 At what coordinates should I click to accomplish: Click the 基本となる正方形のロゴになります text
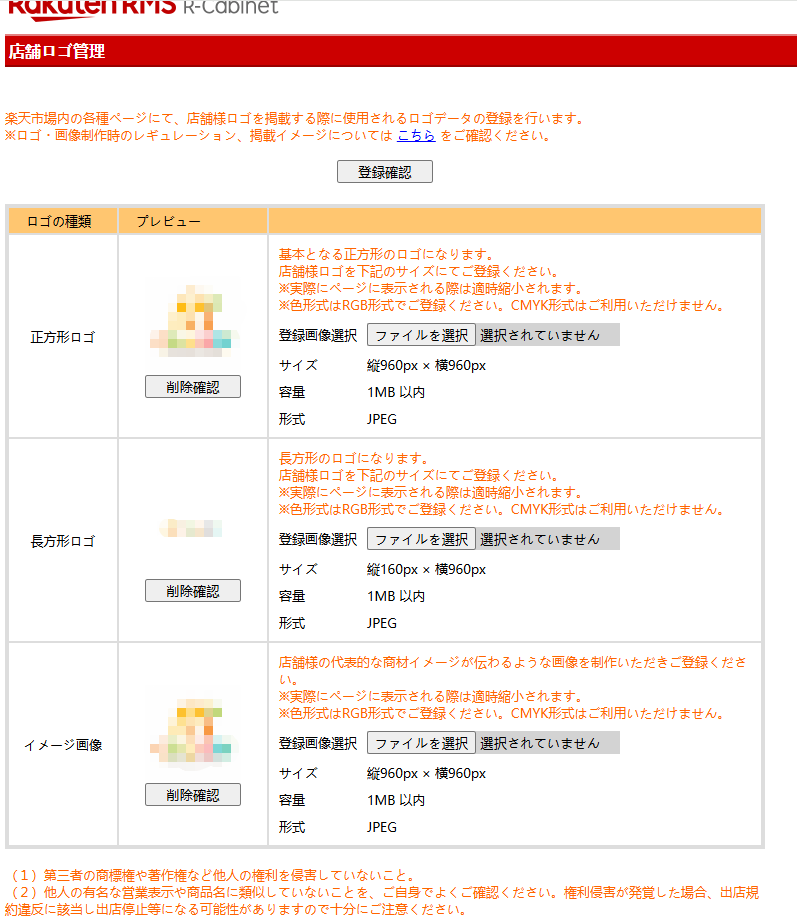tap(387, 254)
